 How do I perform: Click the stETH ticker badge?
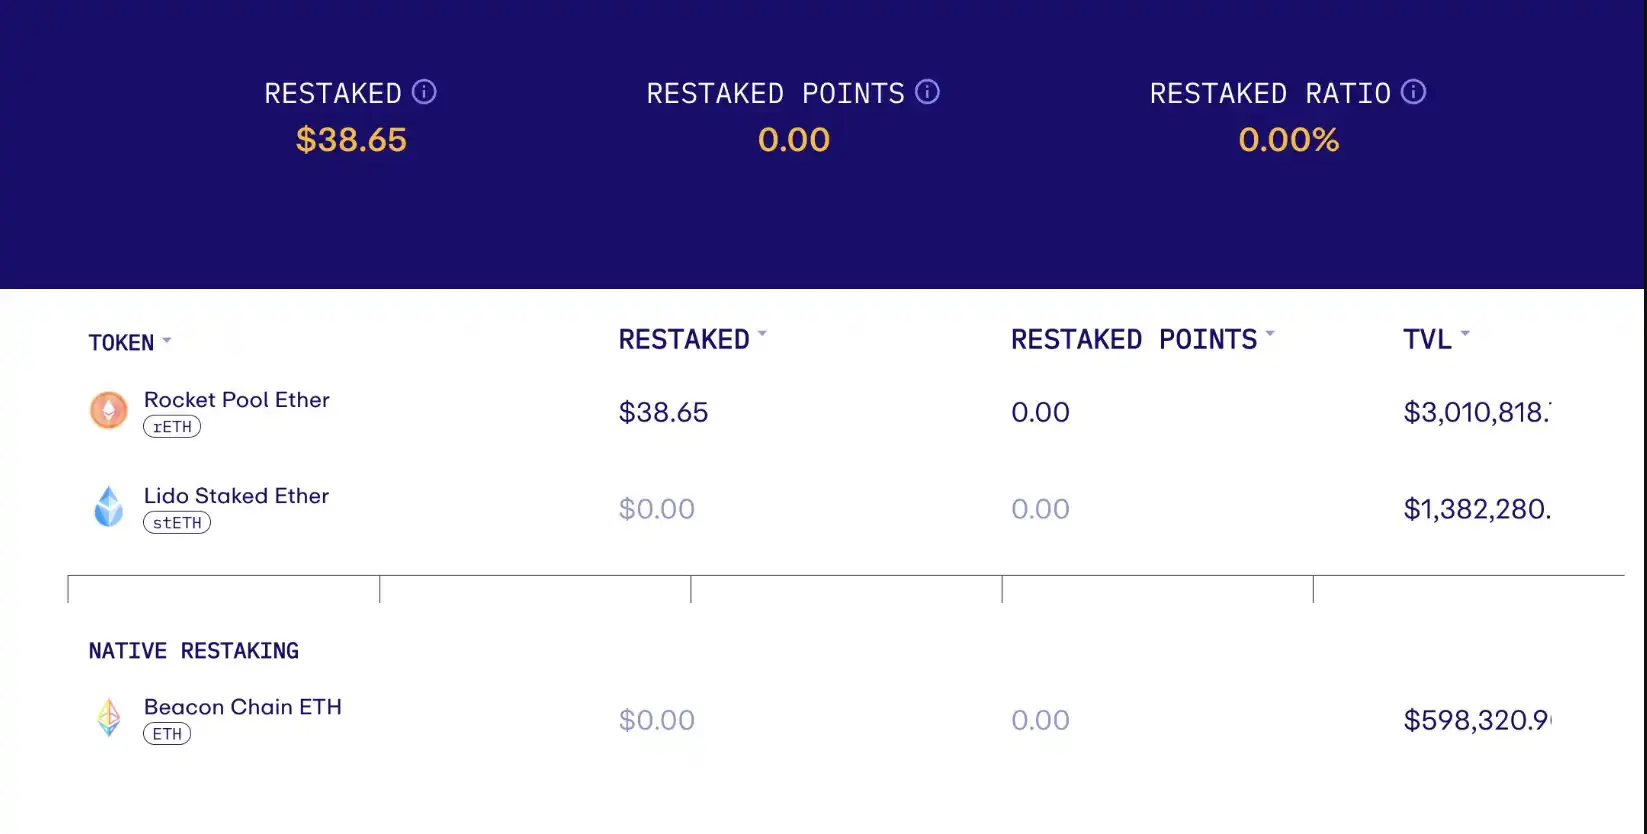[177, 523]
